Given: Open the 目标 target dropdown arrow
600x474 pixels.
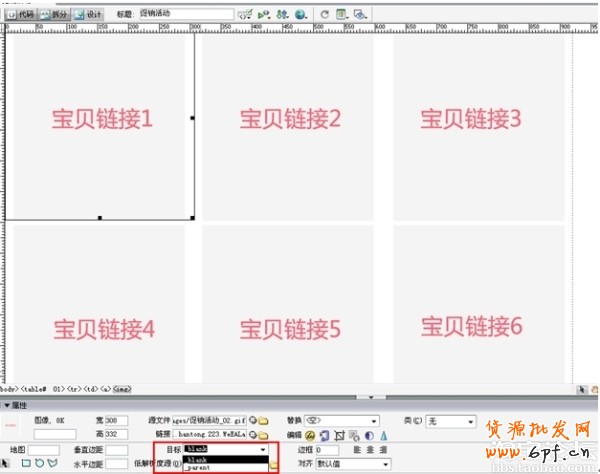Looking at the screenshot, I should point(263,450).
